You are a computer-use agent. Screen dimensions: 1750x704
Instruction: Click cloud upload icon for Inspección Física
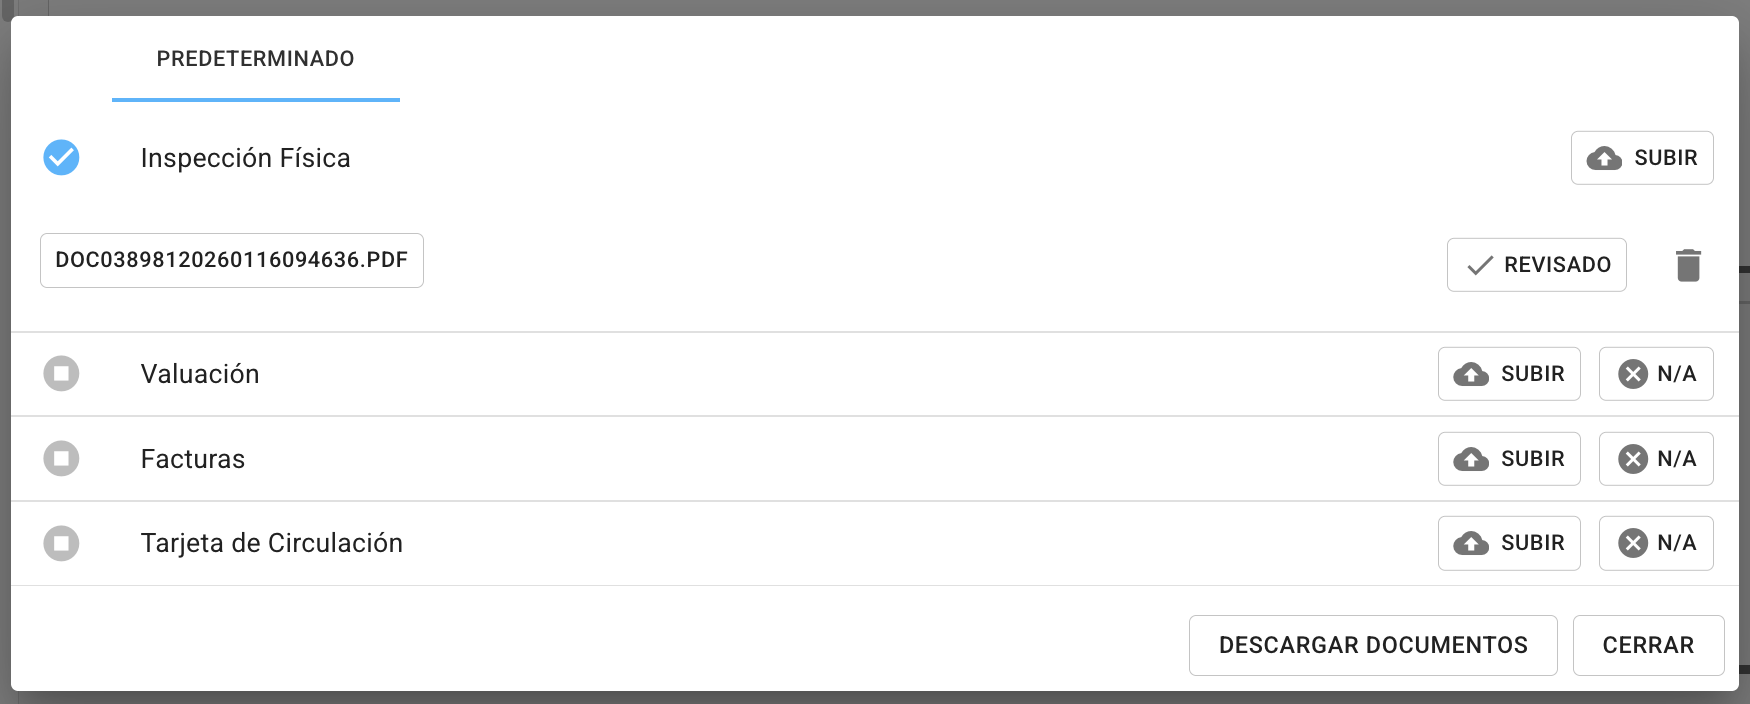[x=1604, y=158]
